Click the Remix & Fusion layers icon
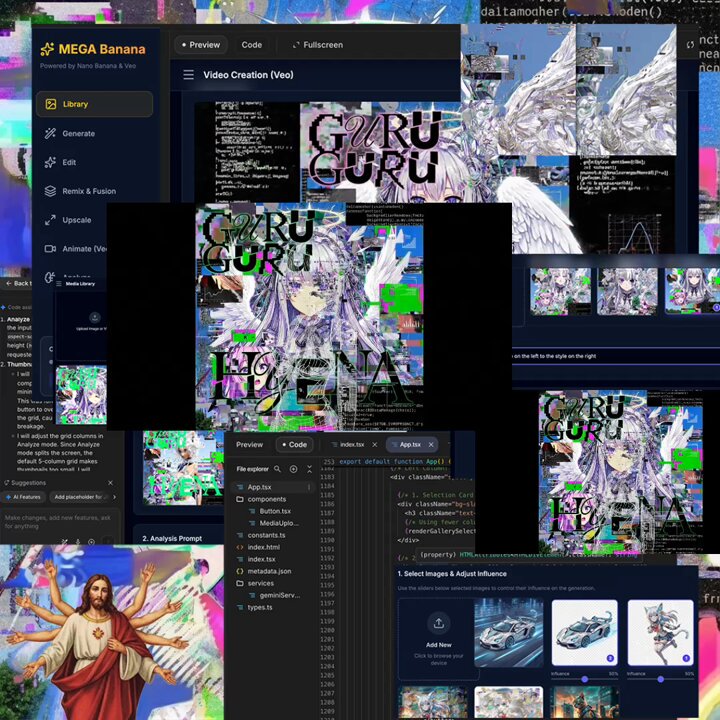Image resolution: width=720 pixels, height=720 pixels. click(51, 191)
